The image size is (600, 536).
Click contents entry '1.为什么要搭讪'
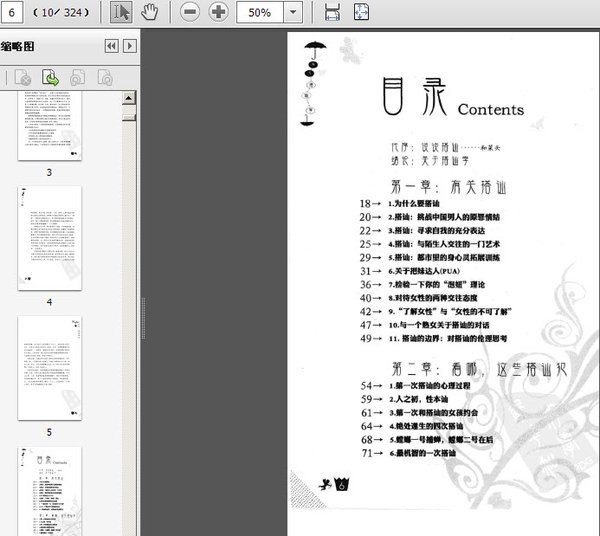tap(414, 204)
